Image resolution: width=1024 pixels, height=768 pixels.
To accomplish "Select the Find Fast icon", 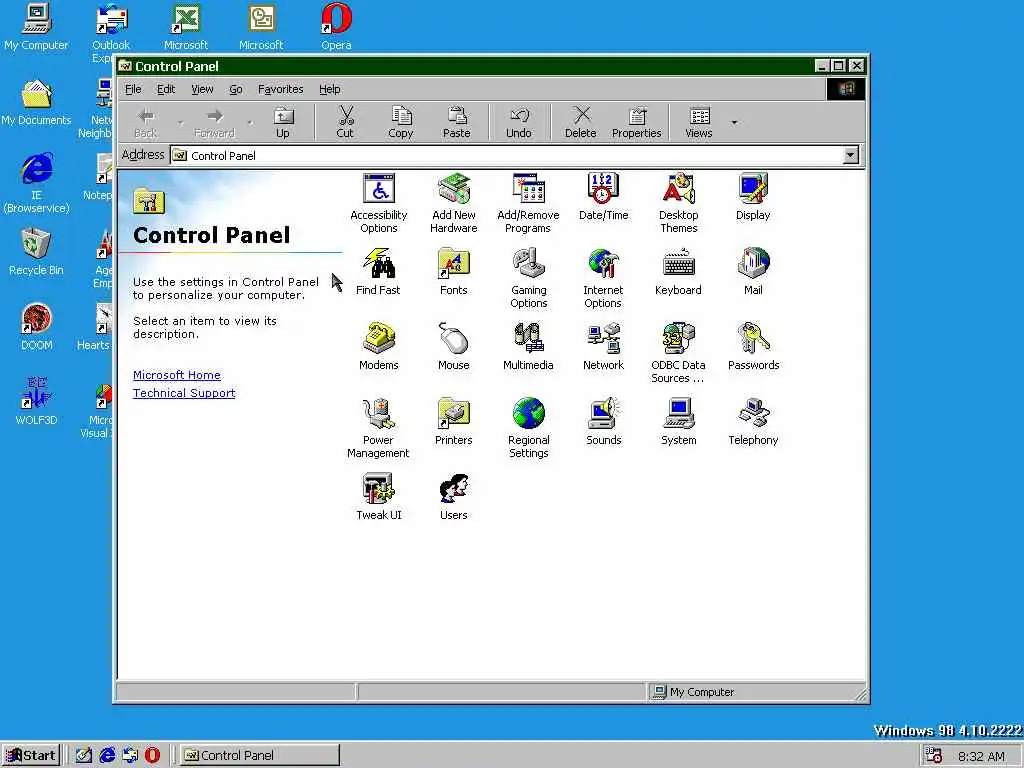I will click(x=378, y=272).
